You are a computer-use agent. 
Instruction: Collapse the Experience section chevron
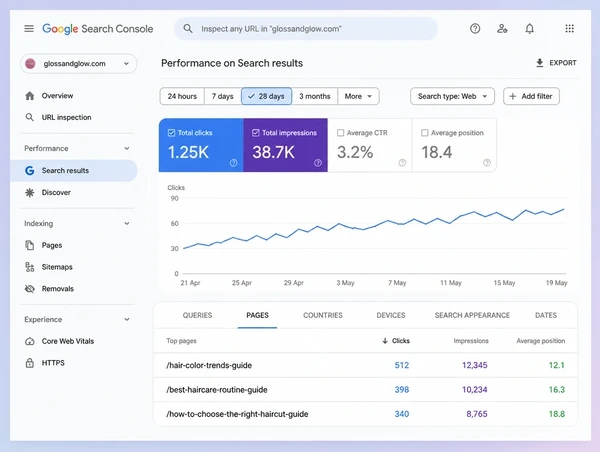pyautogui.click(x=127, y=320)
